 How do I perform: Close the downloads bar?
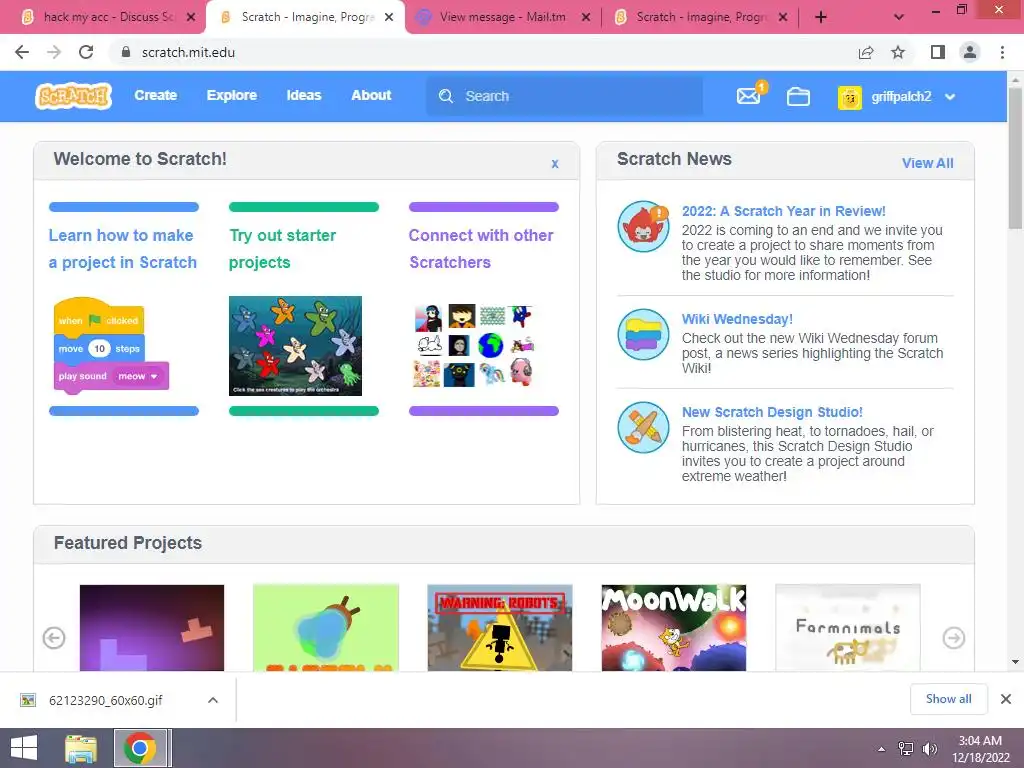pos(1006,699)
